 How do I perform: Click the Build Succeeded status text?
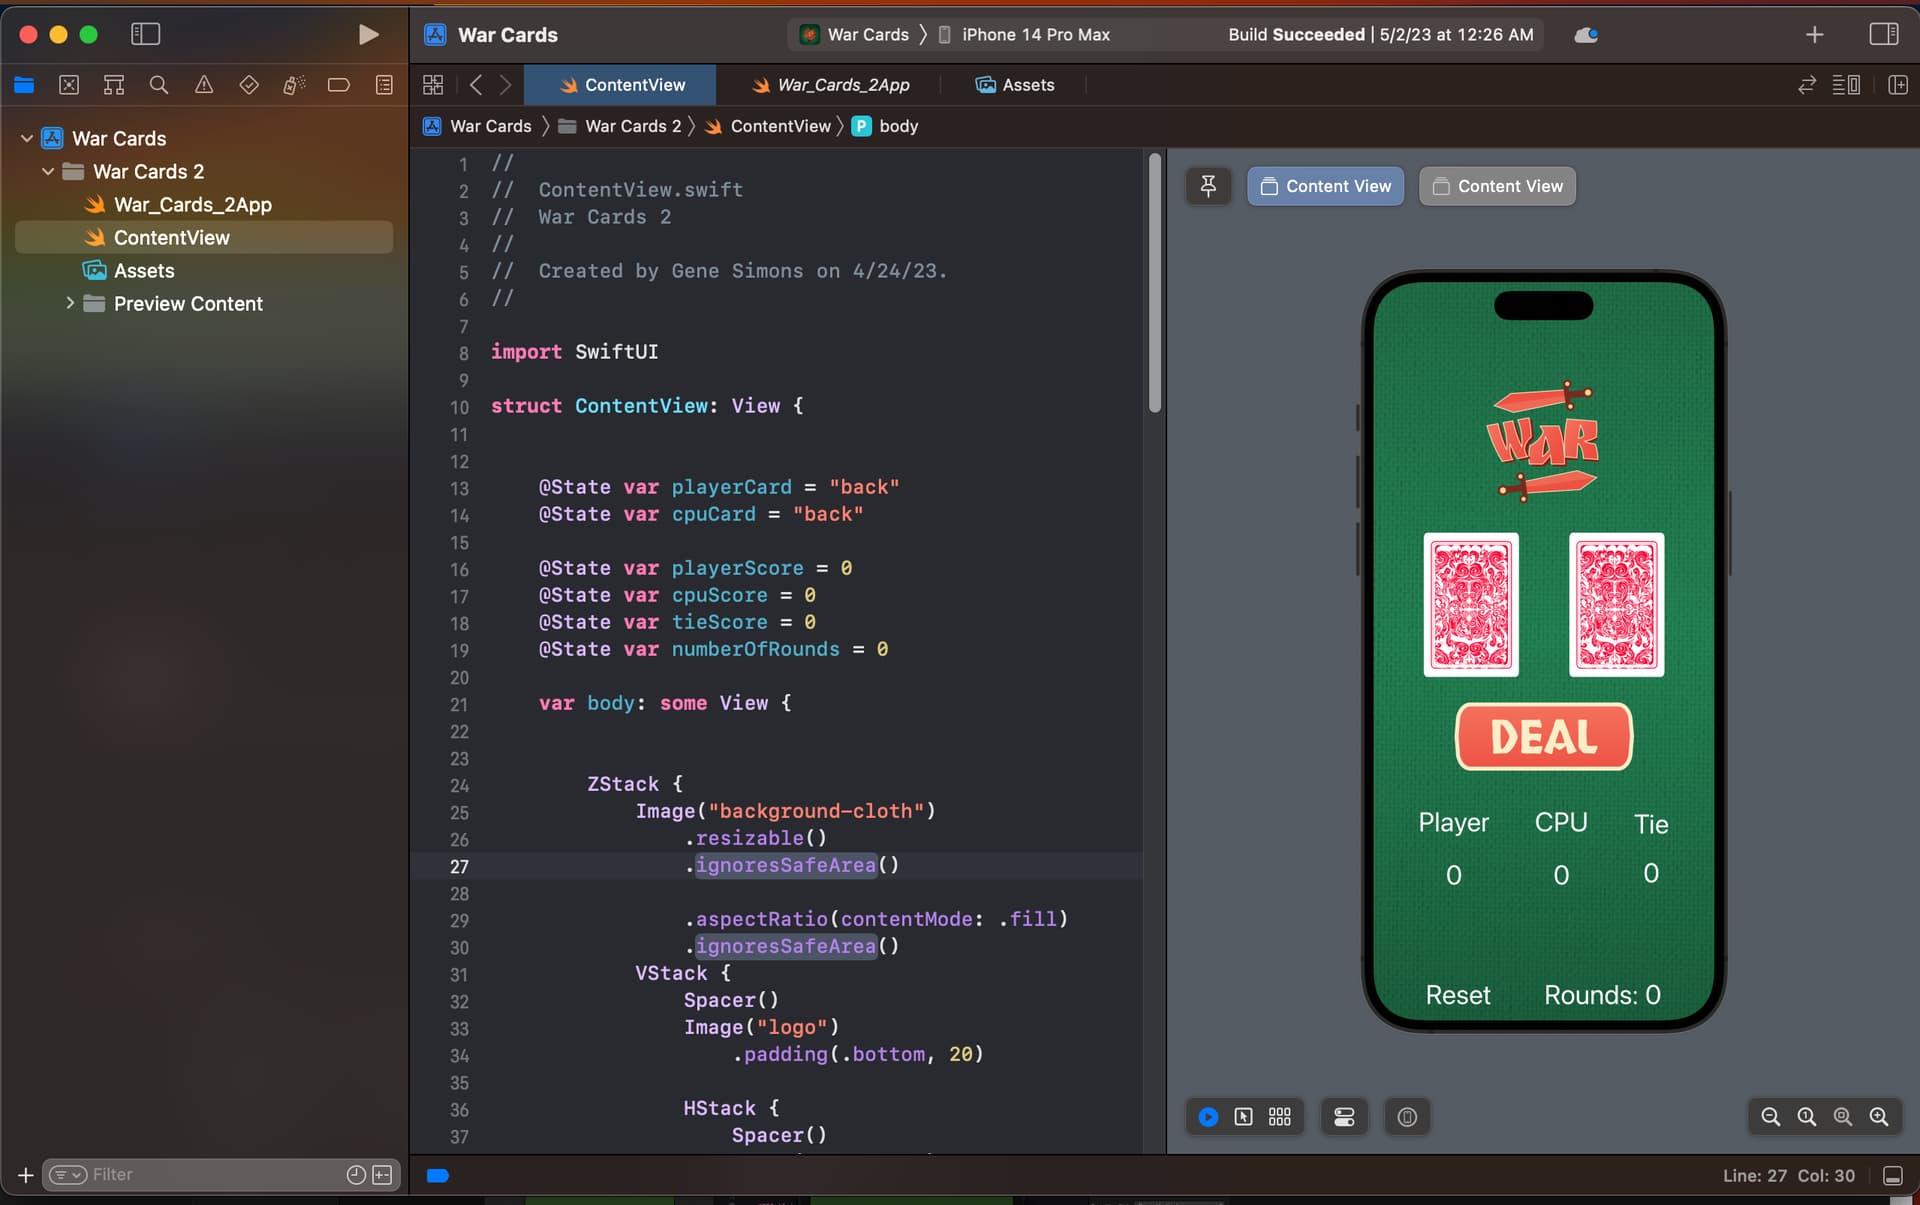[x=1380, y=35]
